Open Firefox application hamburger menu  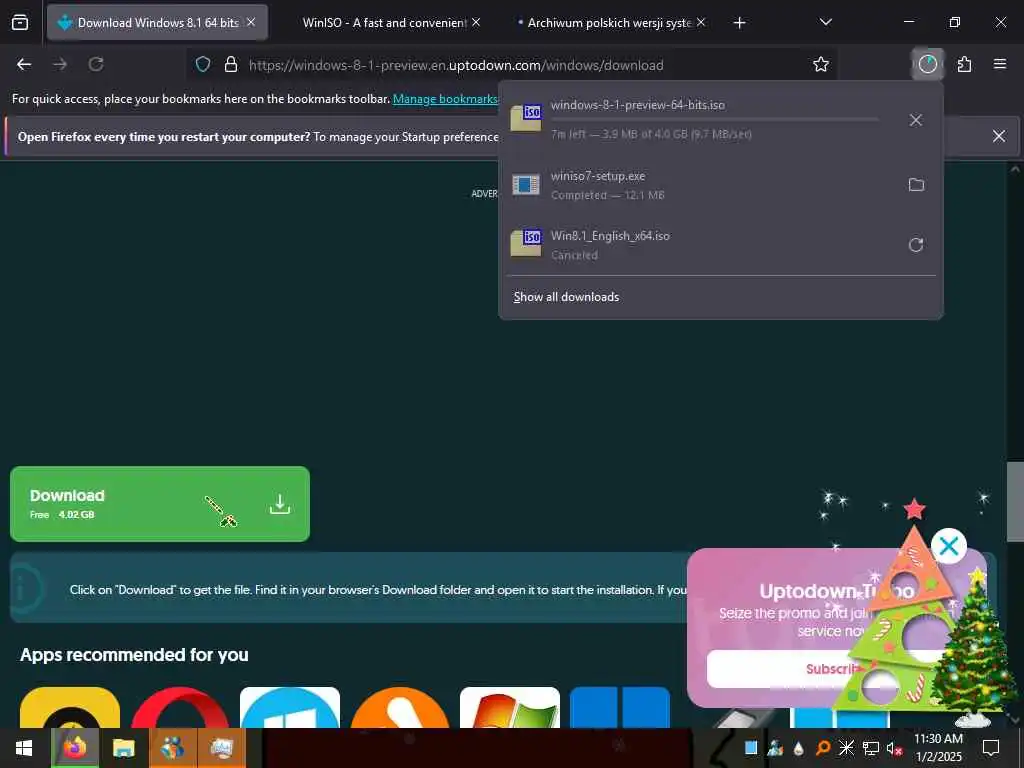point(1000,64)
